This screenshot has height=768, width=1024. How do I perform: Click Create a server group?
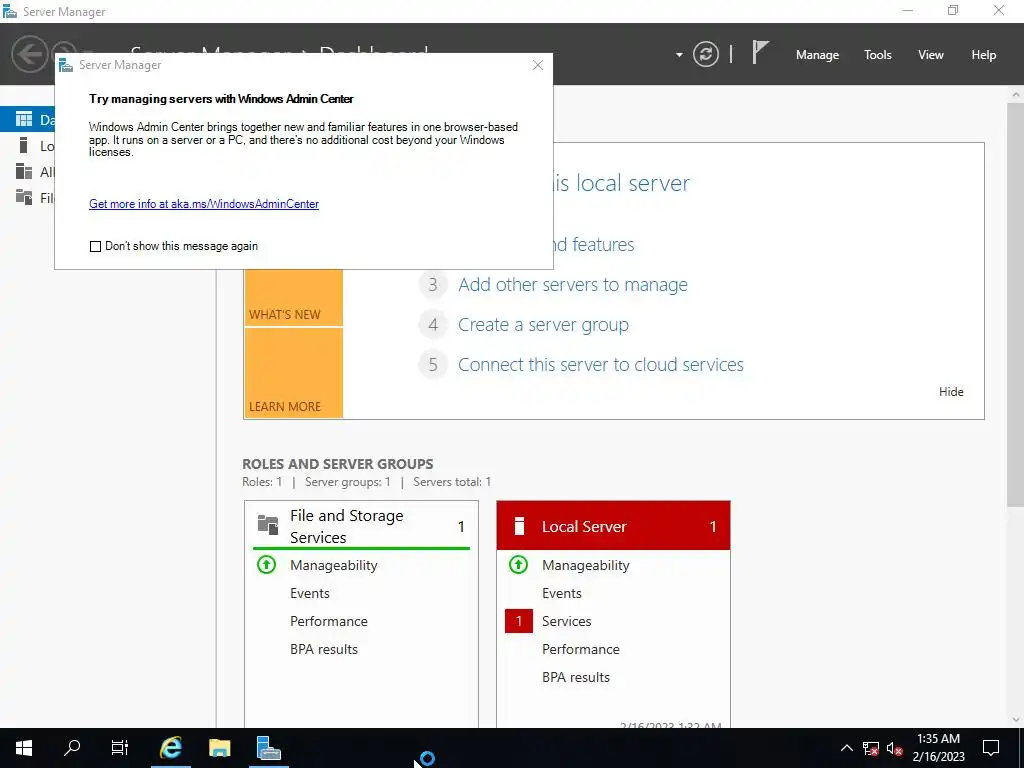pos(543,325)
